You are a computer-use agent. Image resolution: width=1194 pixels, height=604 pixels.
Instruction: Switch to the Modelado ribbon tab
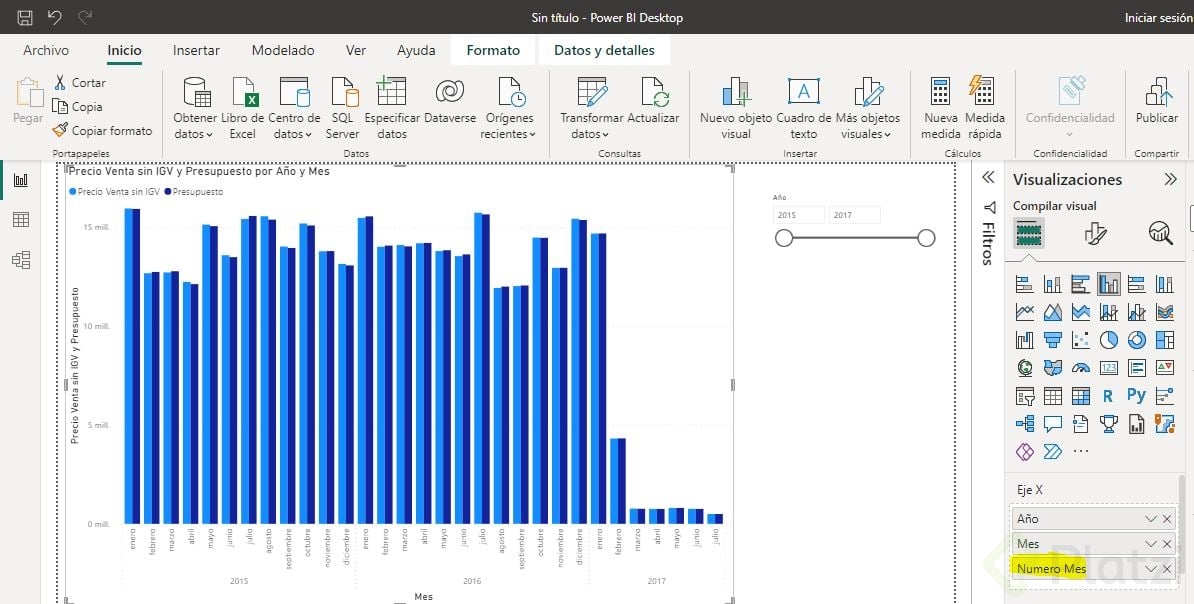[x=283, y=50]
